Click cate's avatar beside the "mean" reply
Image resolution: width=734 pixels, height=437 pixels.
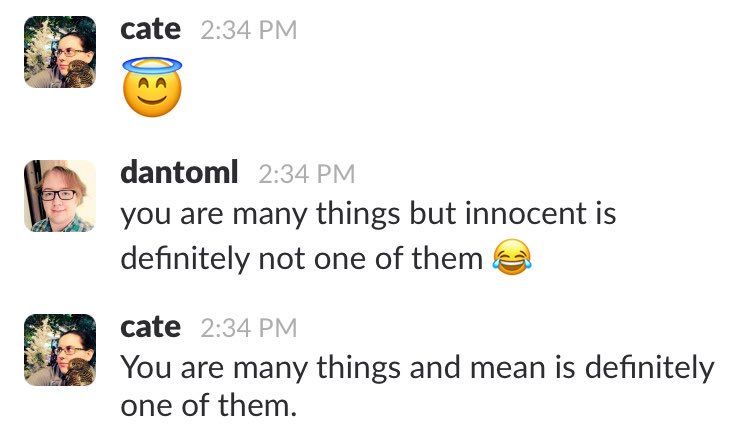[59, 349]
